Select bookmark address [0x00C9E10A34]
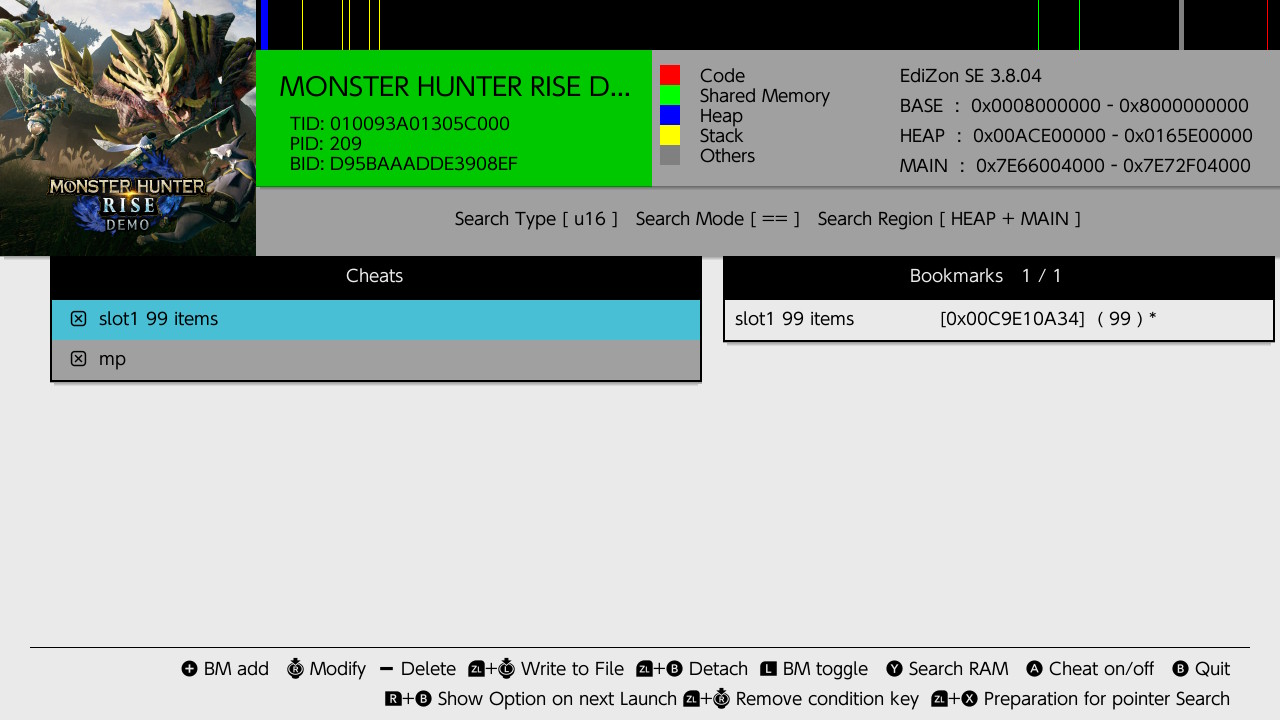This screenshot has width=1280, height=720. (1012, 319)
